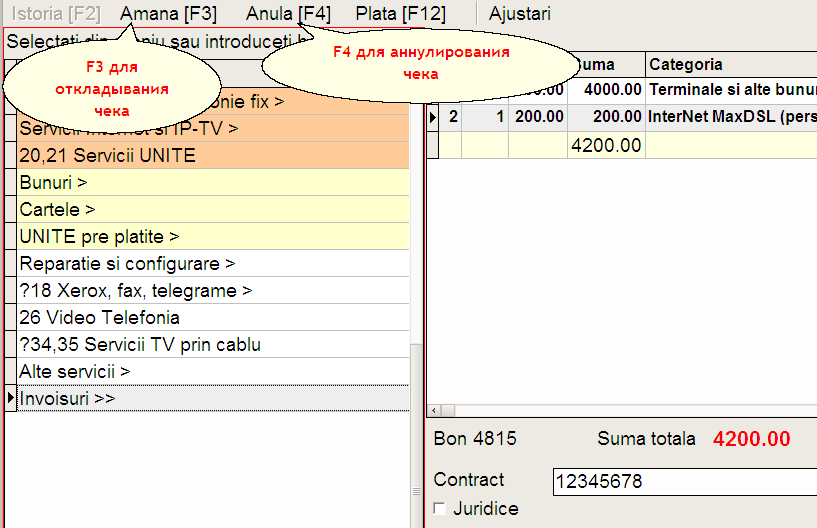Expand ?18 Xerox, fax, telegrame category
This screenshot has width=817, height=528.
click(213, 291)
